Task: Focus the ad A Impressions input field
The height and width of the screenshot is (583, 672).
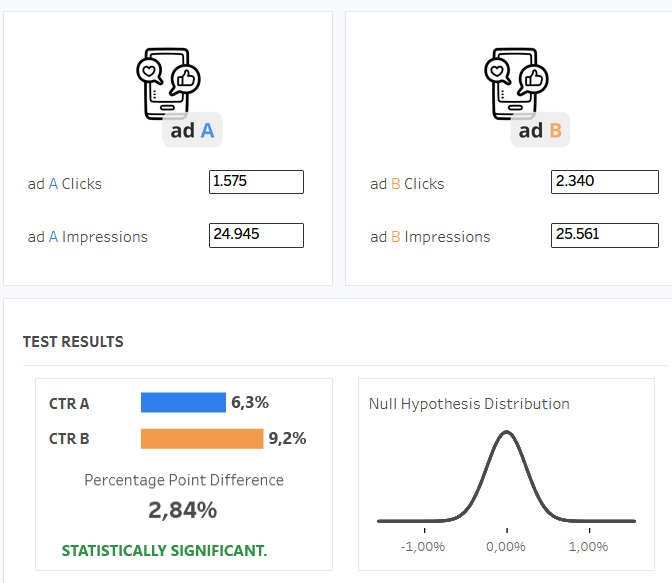Action: [x=256, y=235]
